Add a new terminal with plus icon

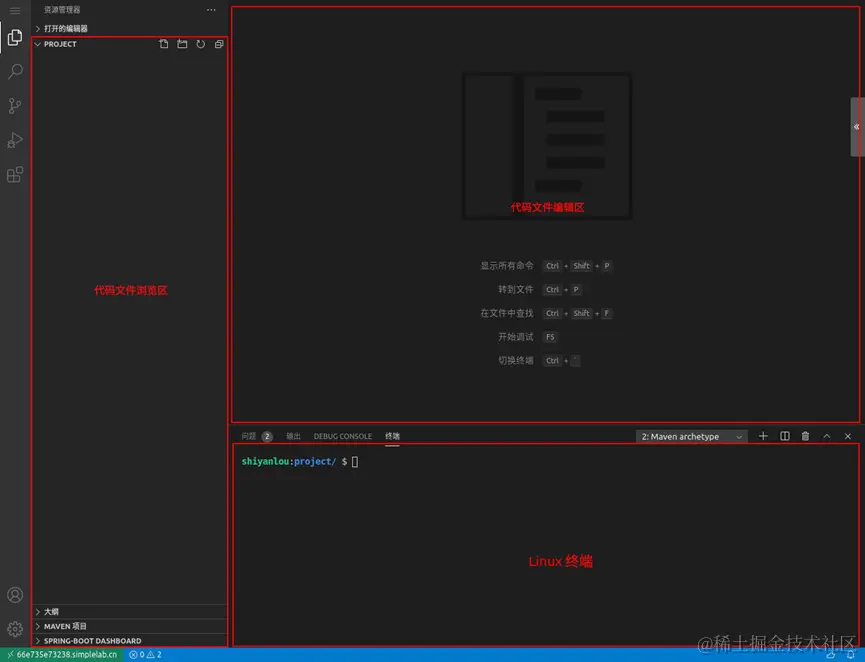tap(763, 436)
